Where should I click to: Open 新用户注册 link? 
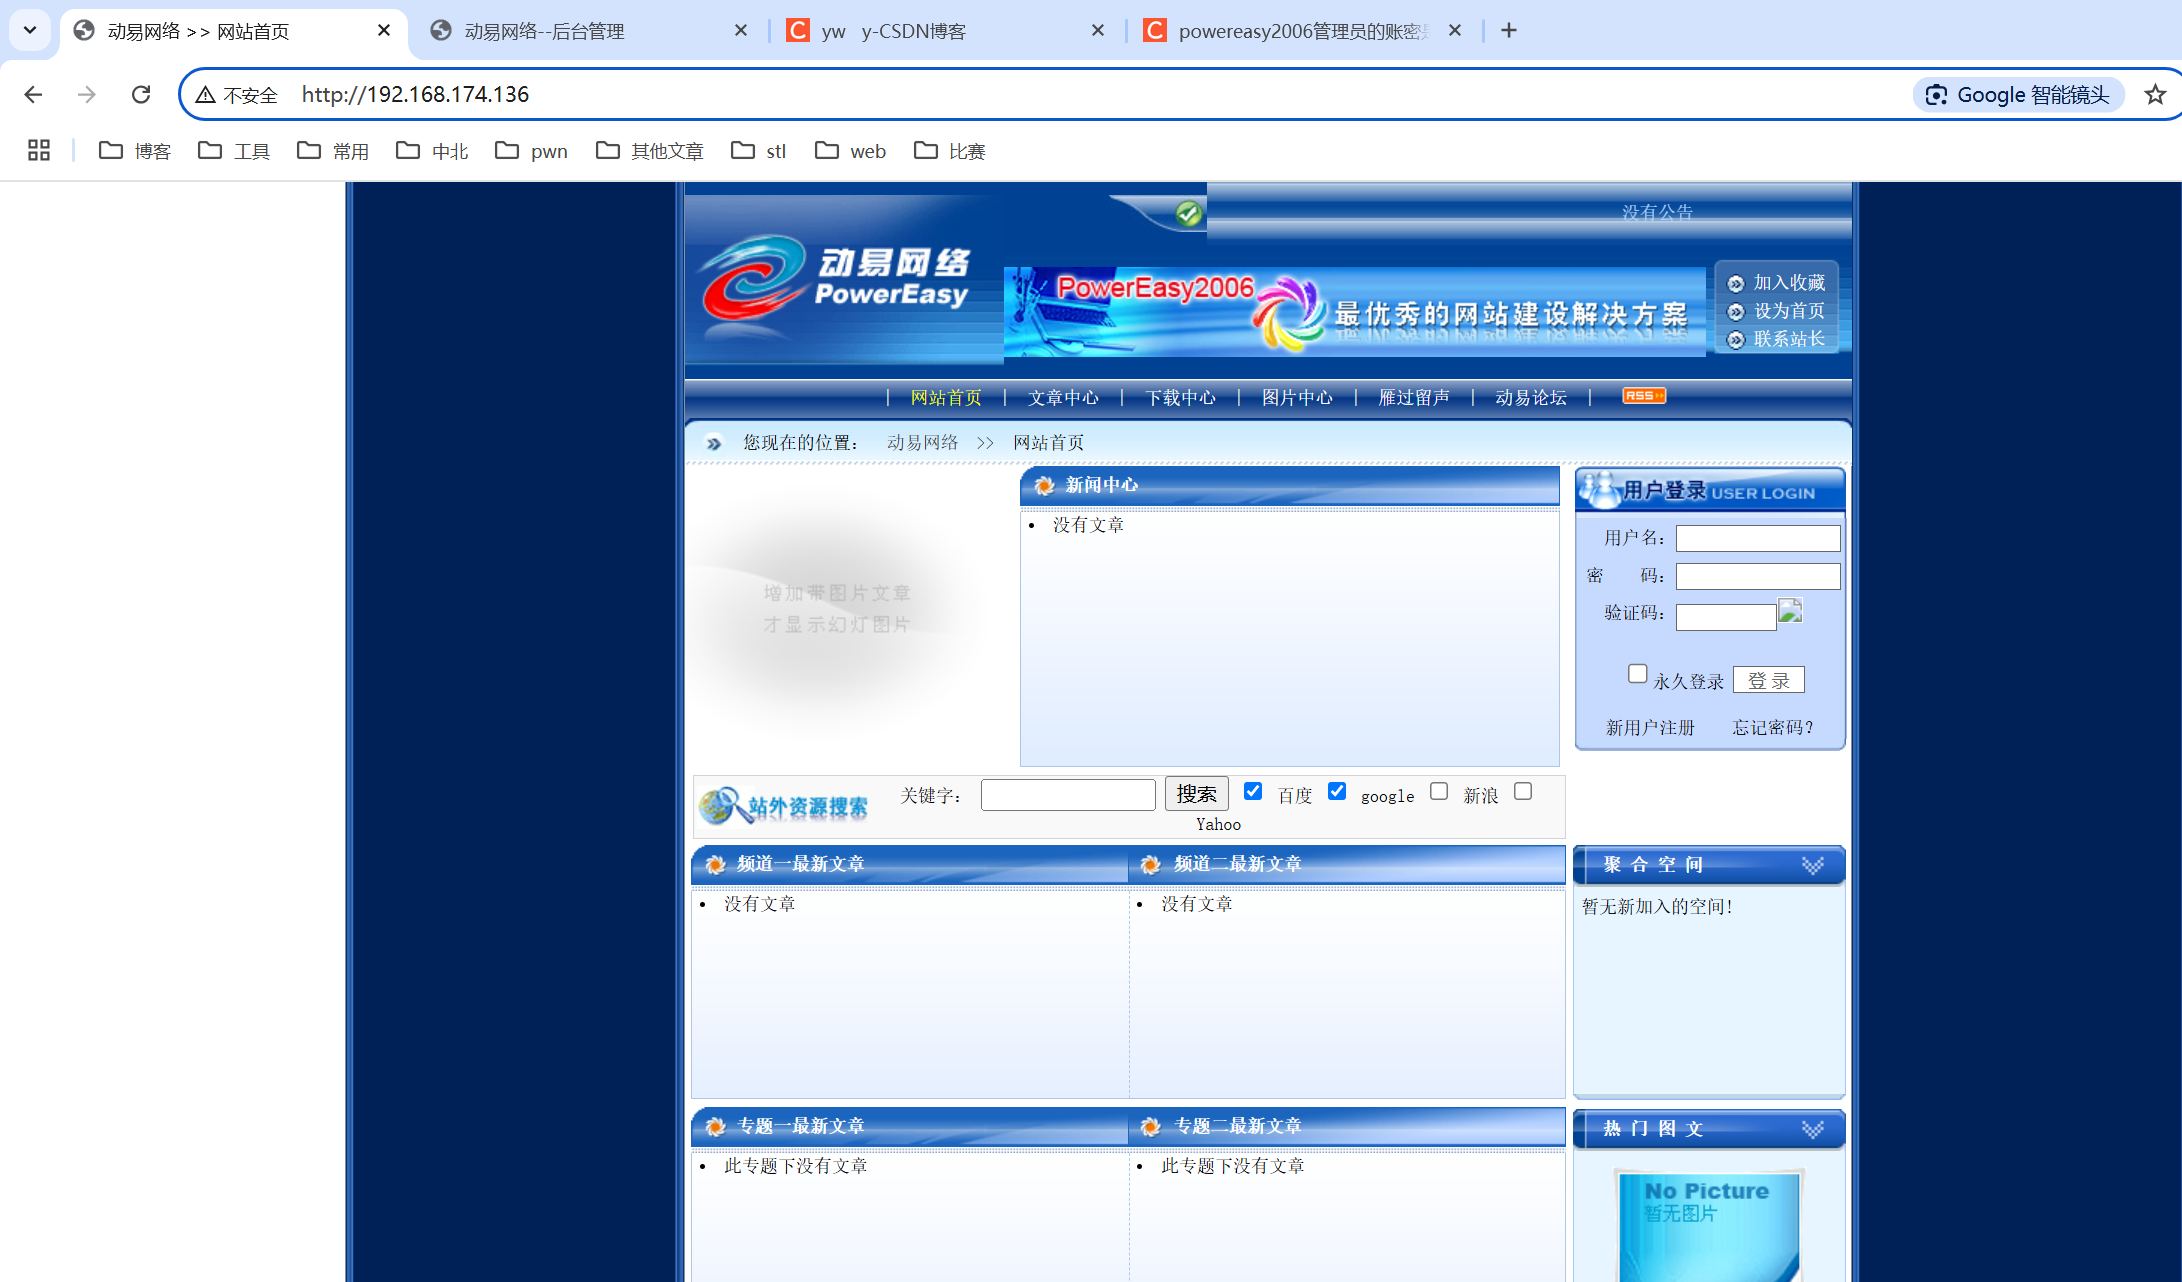click(1650, 727)
